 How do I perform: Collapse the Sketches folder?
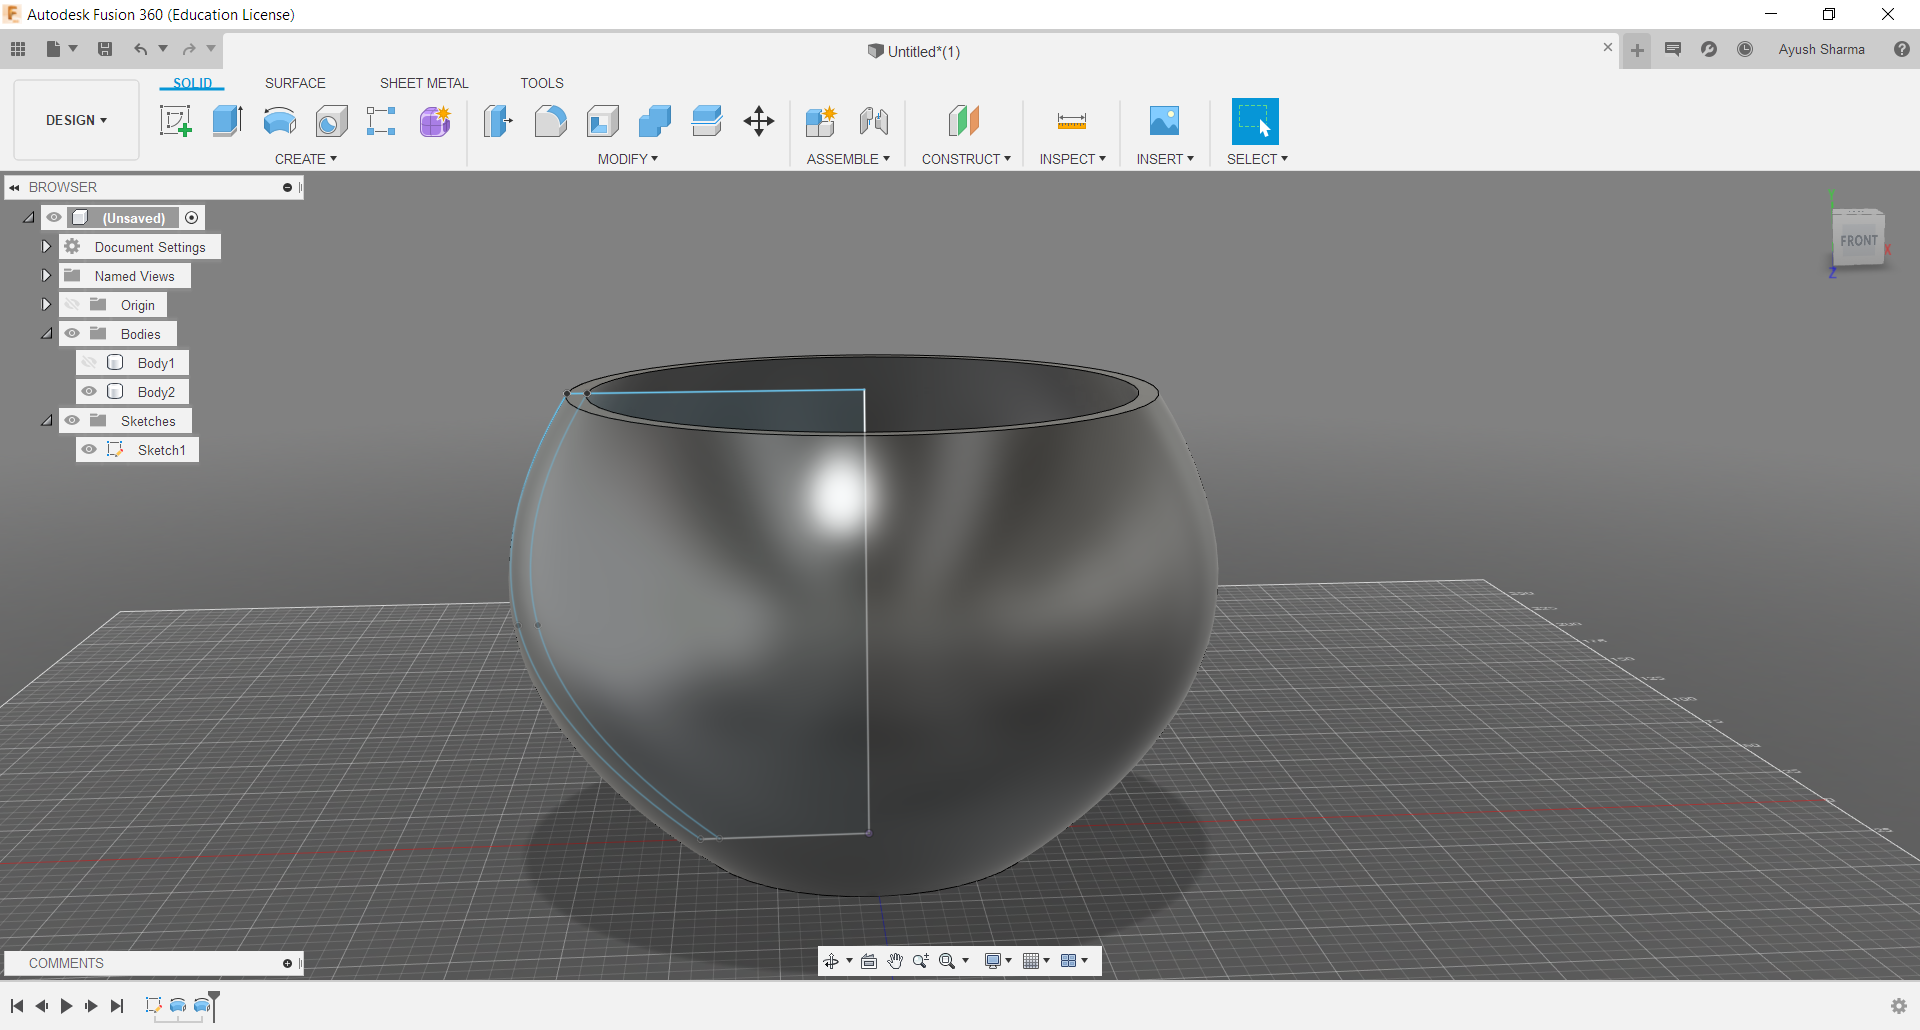[46, 421]
